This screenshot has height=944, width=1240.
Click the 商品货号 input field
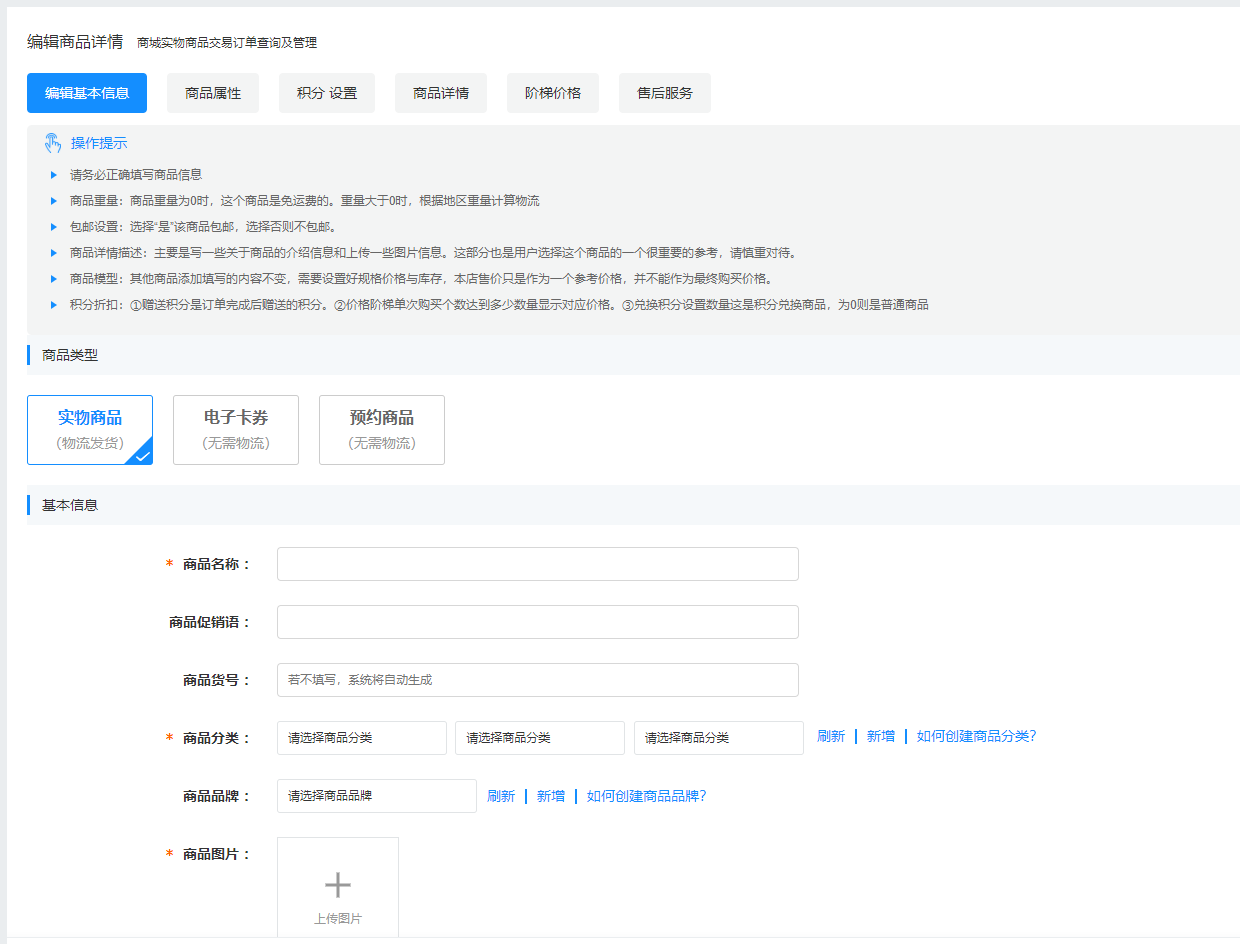pos(538,680)
